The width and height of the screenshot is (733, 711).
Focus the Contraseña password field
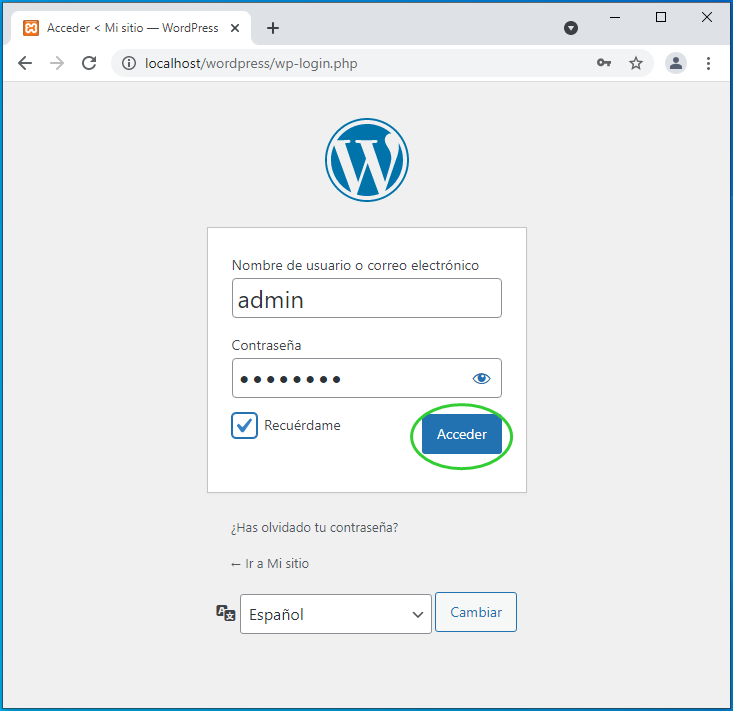click(x=367, y=378)
